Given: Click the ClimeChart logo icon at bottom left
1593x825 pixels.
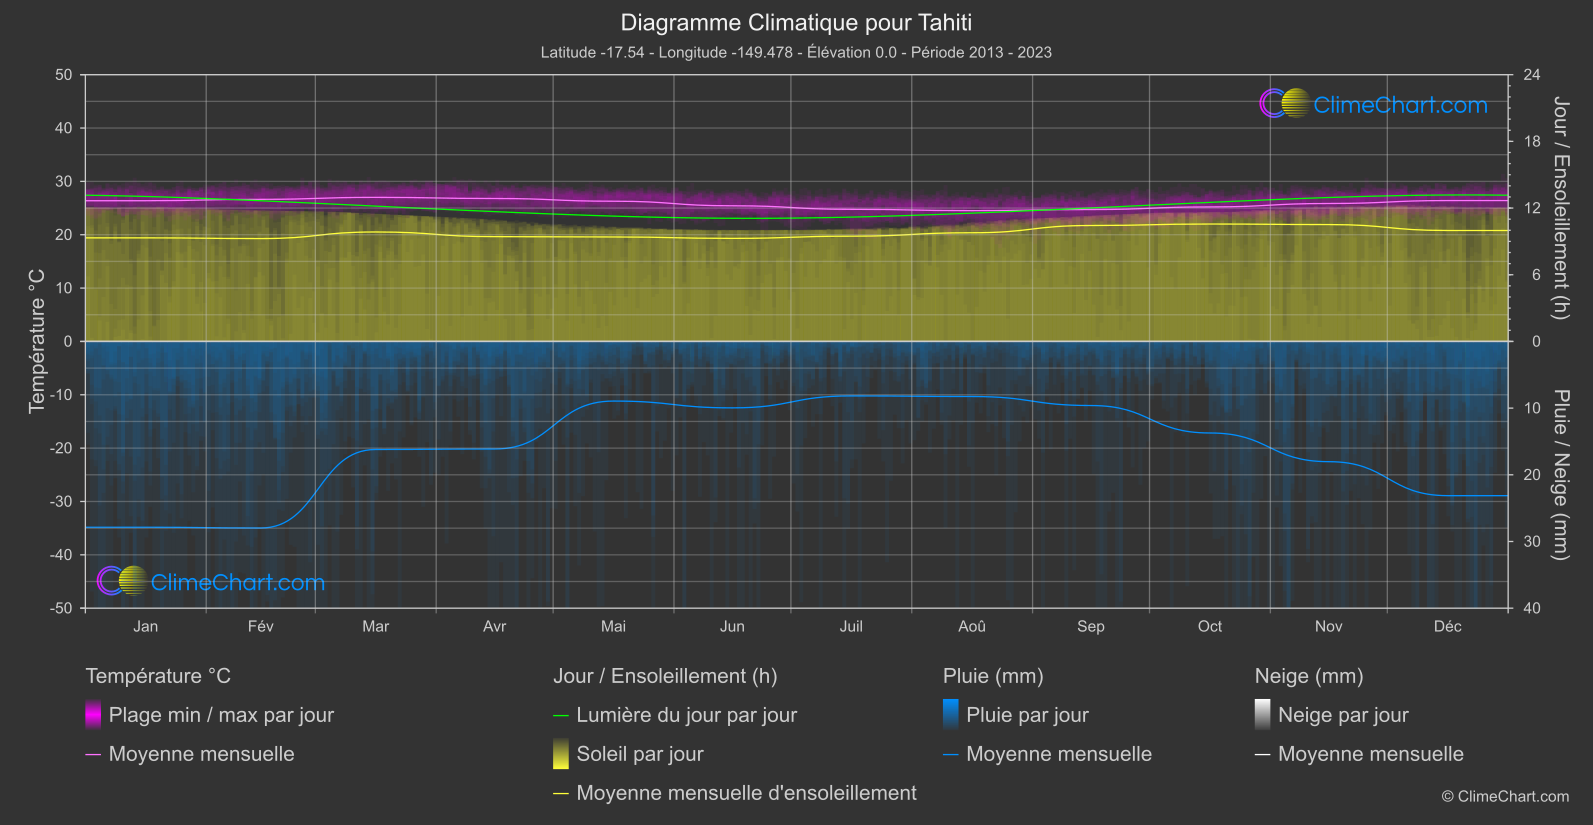Looking at the screenshot, I should click(x=122, y=581).
